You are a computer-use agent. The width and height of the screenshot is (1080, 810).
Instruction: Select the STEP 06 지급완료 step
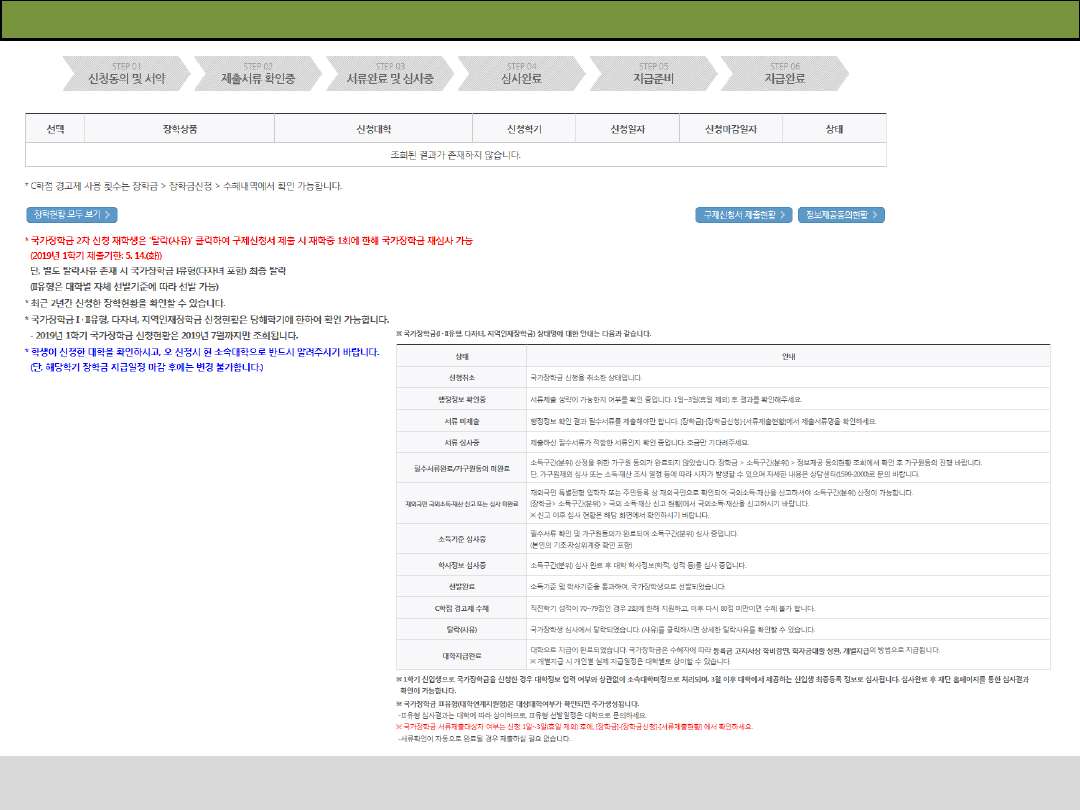point(784,73)
